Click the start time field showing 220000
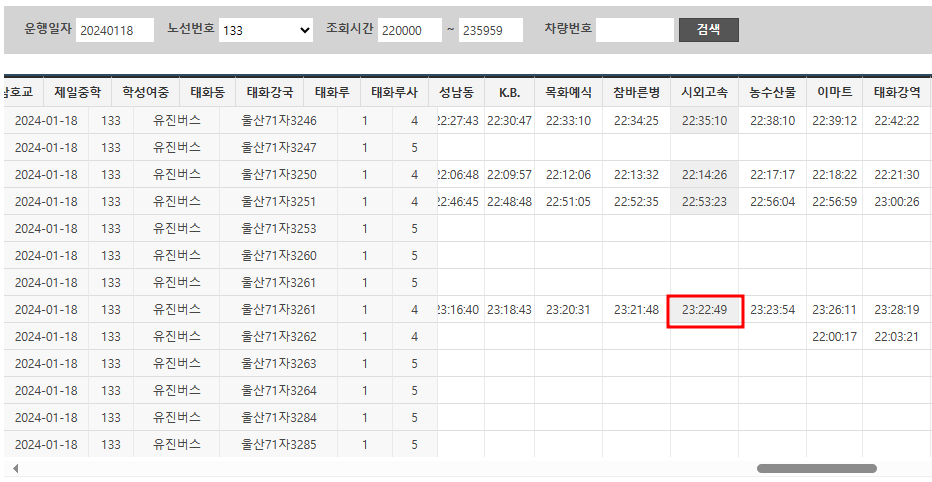The width and height of the screenshot is (932, 482). tap(409, 30)
